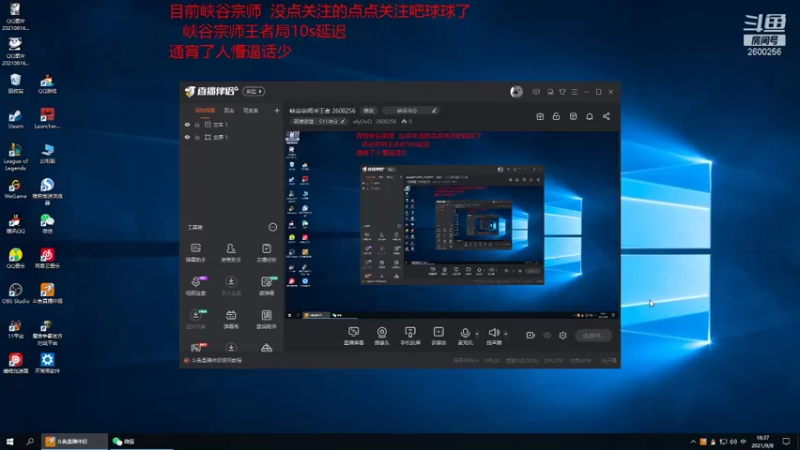Open the QQ音乐 desktop icon
The width and height of the screenshot is (800, 450).
click(15, 258)
